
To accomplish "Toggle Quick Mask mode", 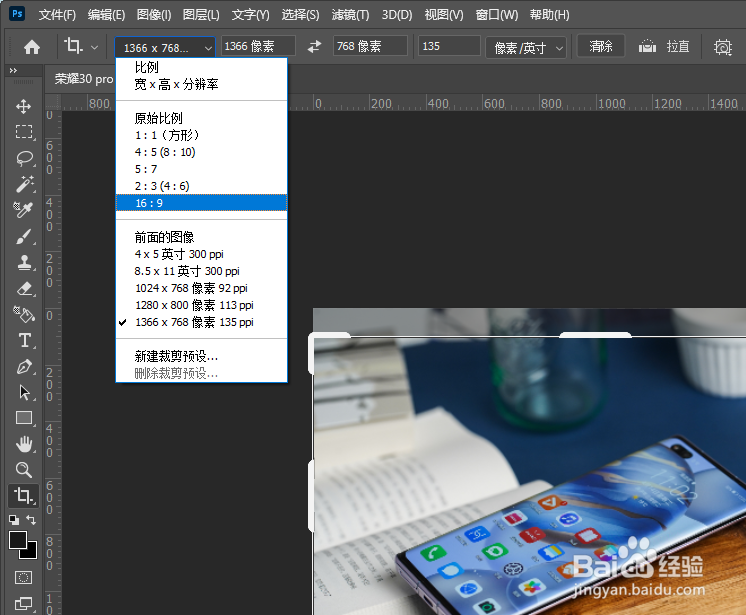I will [23, 577].
